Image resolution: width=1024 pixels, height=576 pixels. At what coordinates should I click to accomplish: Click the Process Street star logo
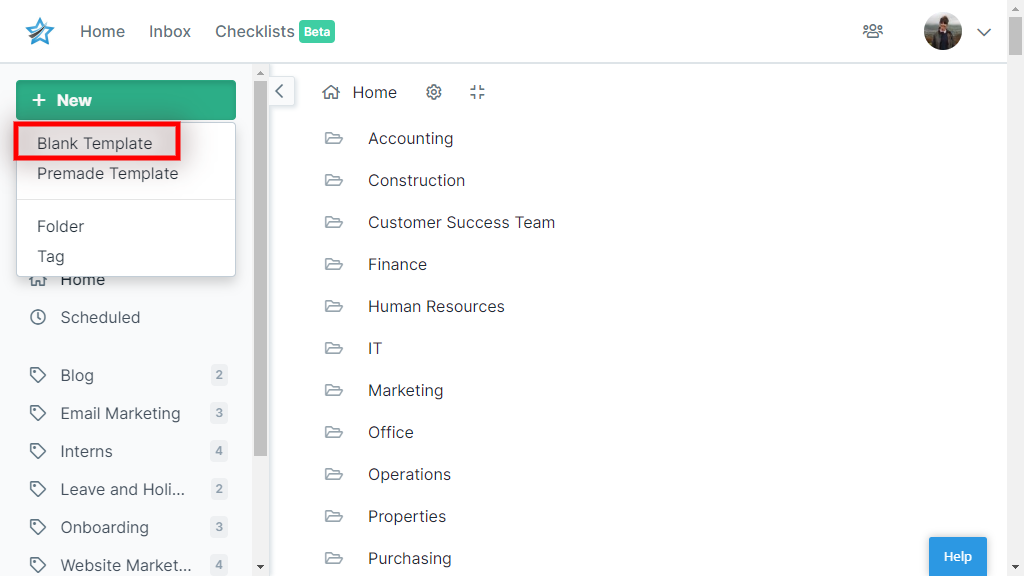40,31
